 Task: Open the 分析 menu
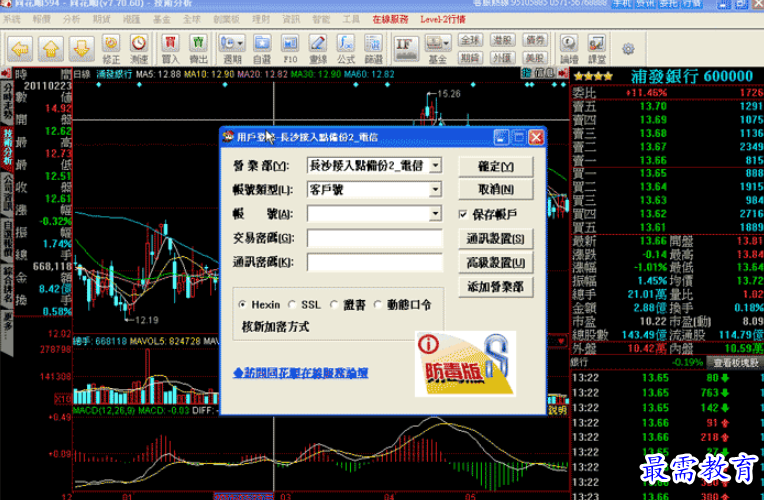71,19
